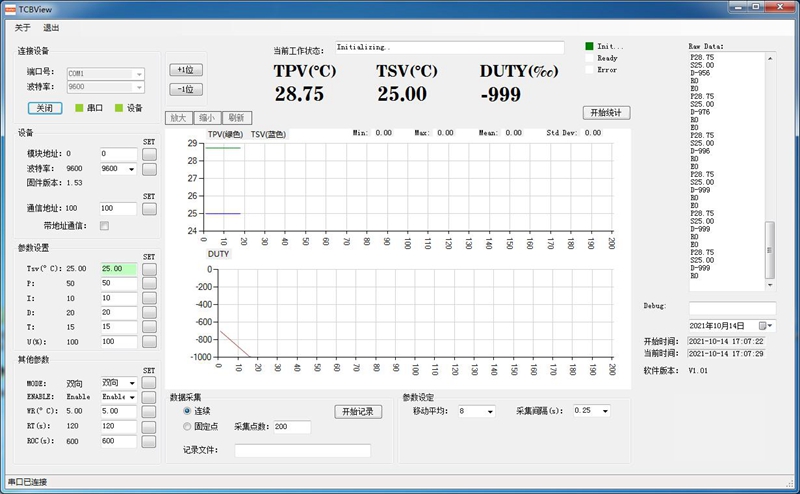Click the 开始记录 button
The width and height of the screenshot is (800, 494).
(x=357, y=412)
